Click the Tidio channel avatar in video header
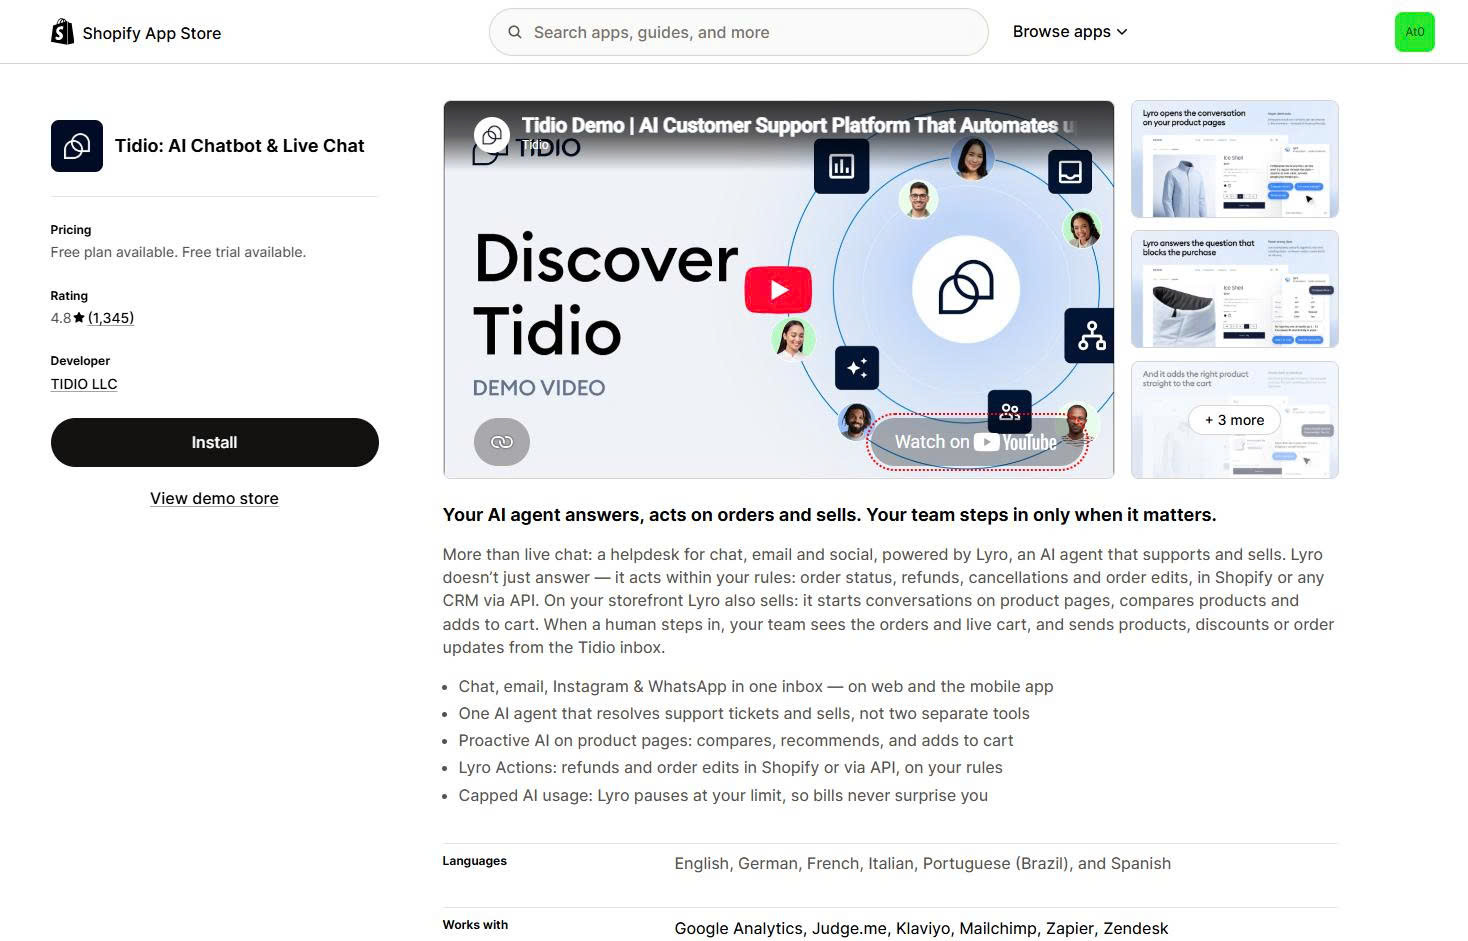 pos(492,135)
